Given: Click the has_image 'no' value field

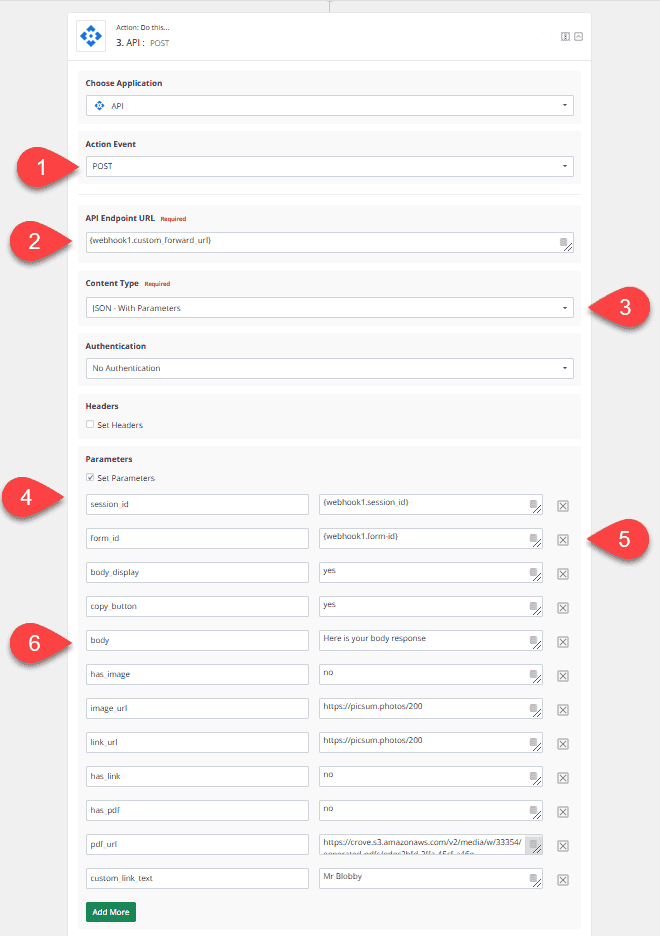Looking at the screenshot, I should pos(431,675).
